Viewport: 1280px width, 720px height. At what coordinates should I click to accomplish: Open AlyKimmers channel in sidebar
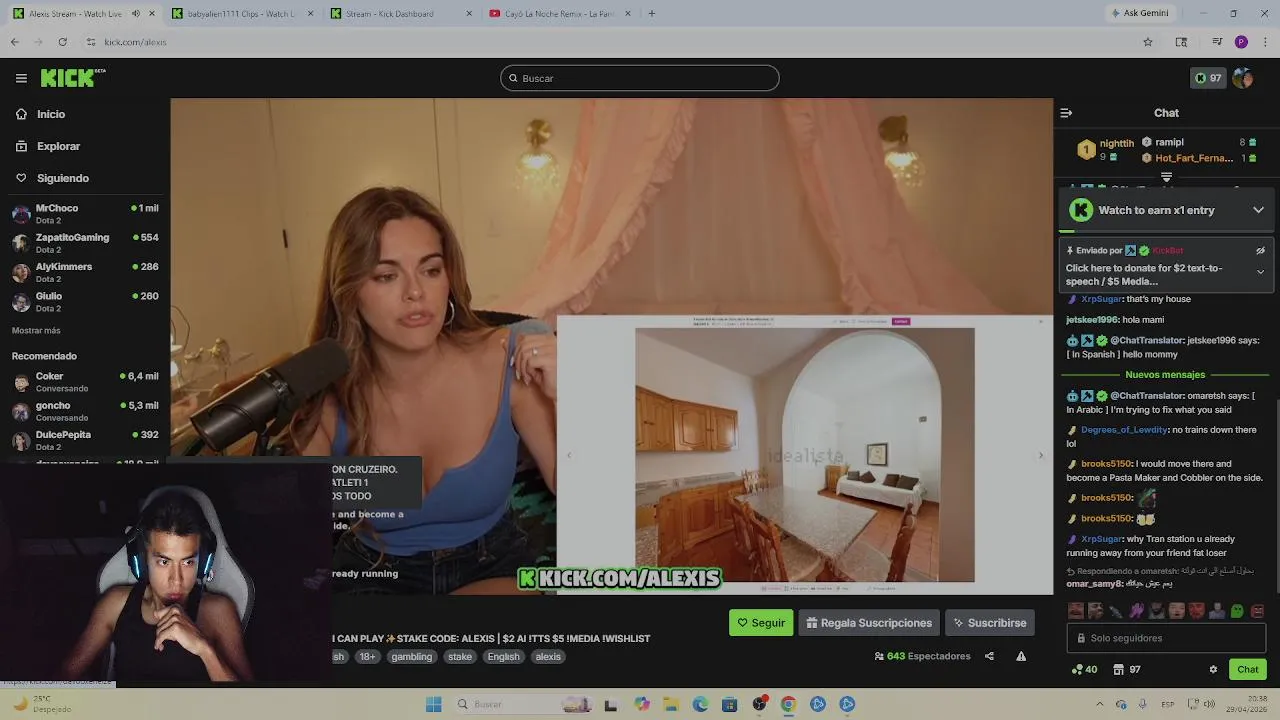tap(84, 272)
